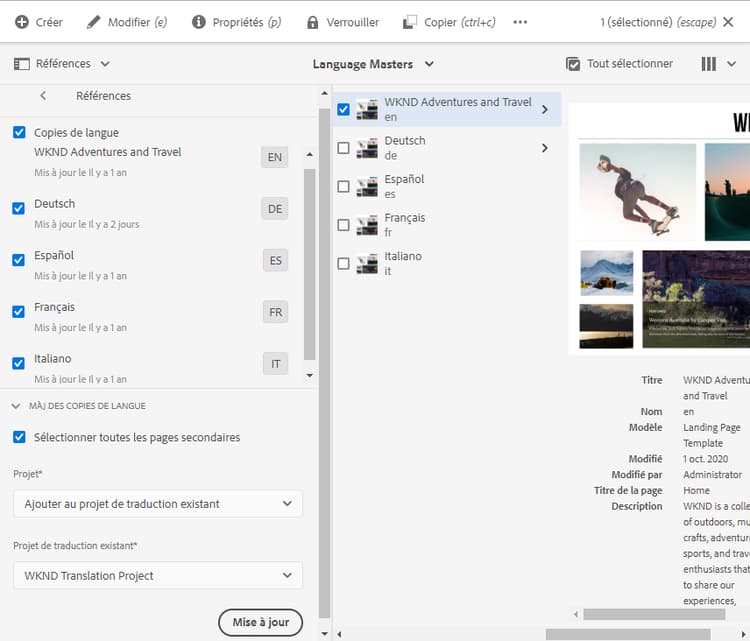Screen dimensions: 750x641
Task: Select the Français fr page checkbox
Action: [x=343, y=225]
